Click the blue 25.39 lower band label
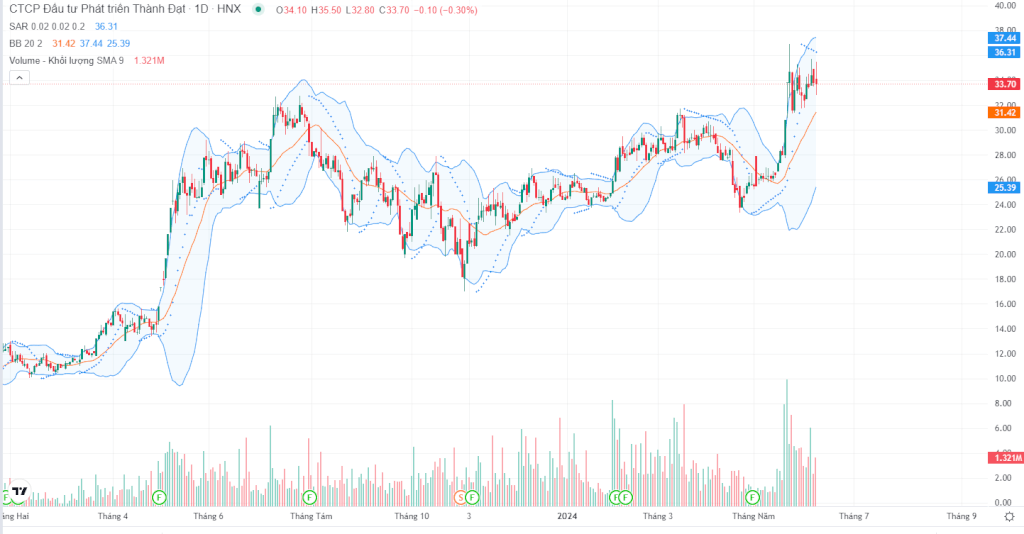The image size is (1024, 534). [x=1004, y=187]
